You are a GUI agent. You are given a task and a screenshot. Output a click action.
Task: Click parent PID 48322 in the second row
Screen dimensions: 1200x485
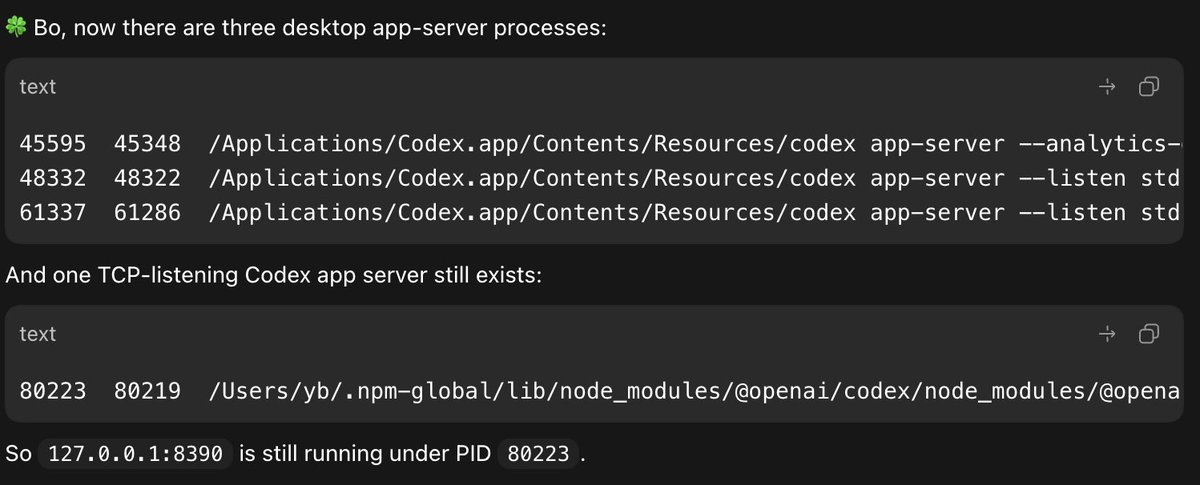click(148, 179)
